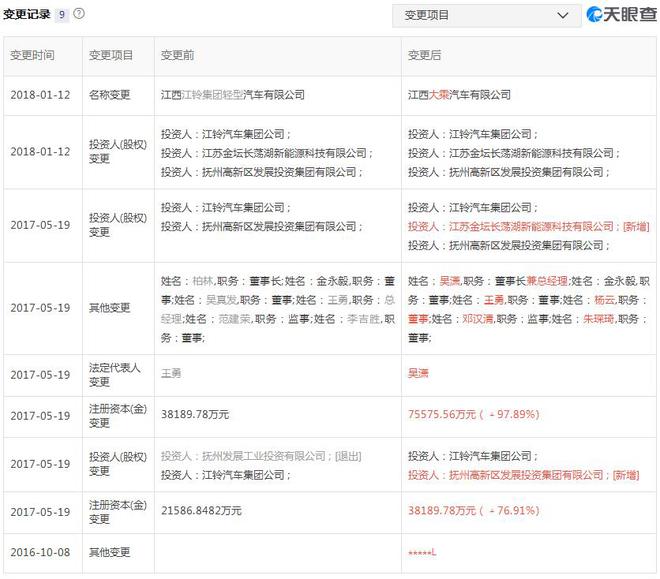
Task: Click the date 2016-10-08
Action: (x=40, y=552)
